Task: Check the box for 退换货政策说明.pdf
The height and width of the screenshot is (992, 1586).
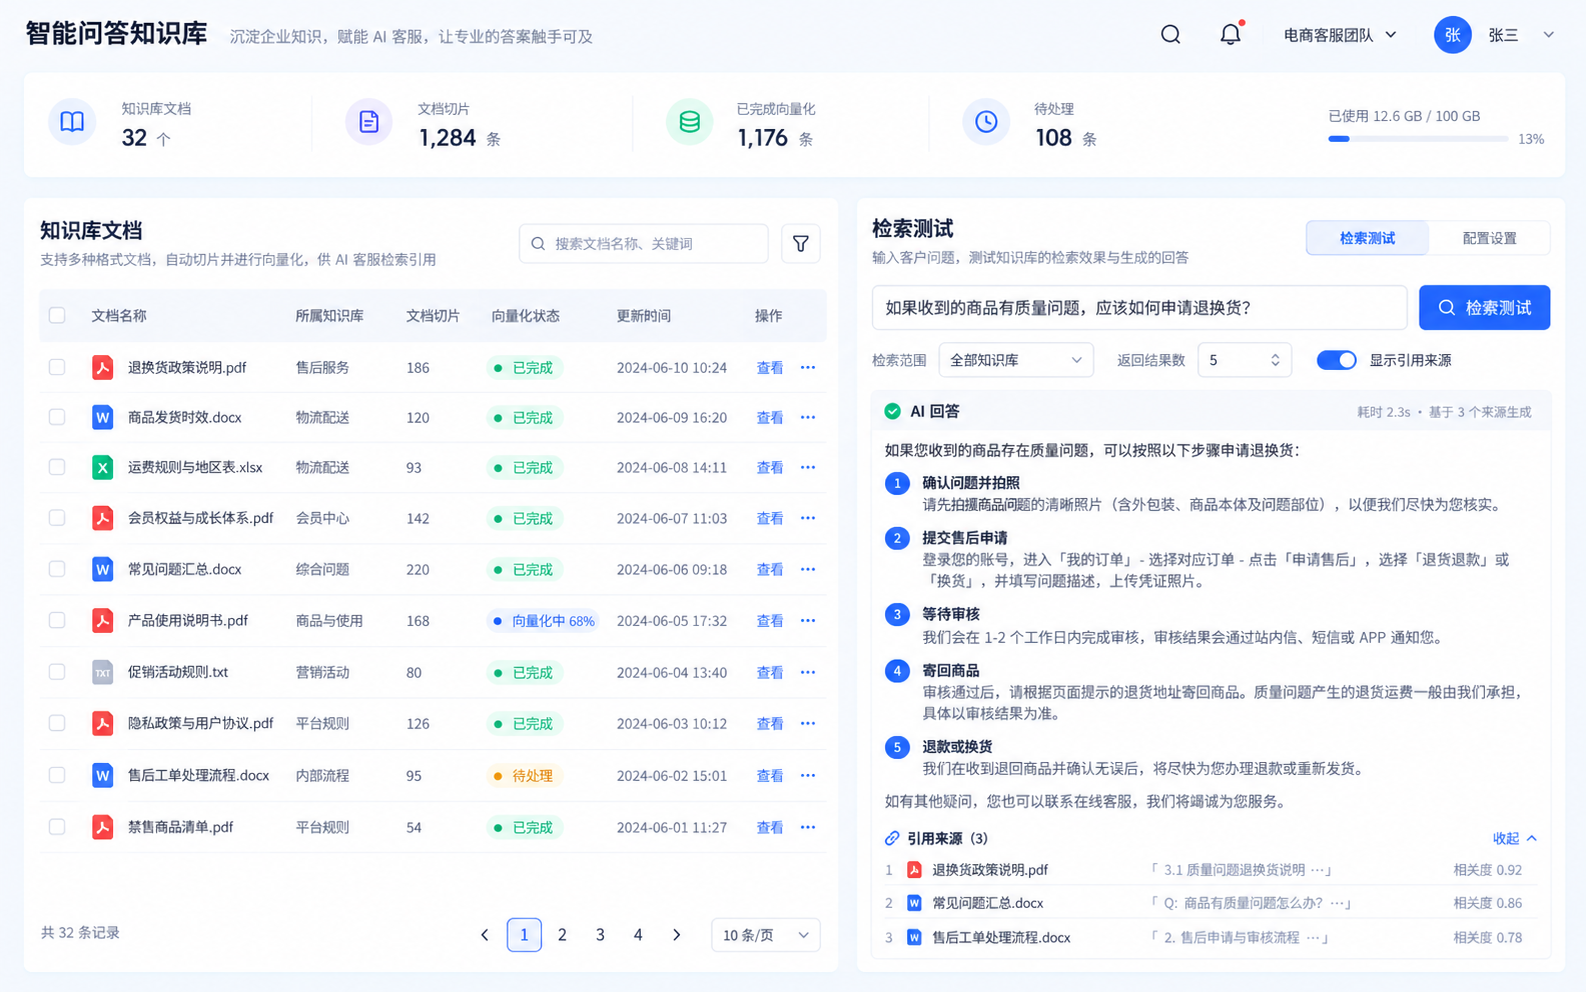Action: (x=57, y=367)
